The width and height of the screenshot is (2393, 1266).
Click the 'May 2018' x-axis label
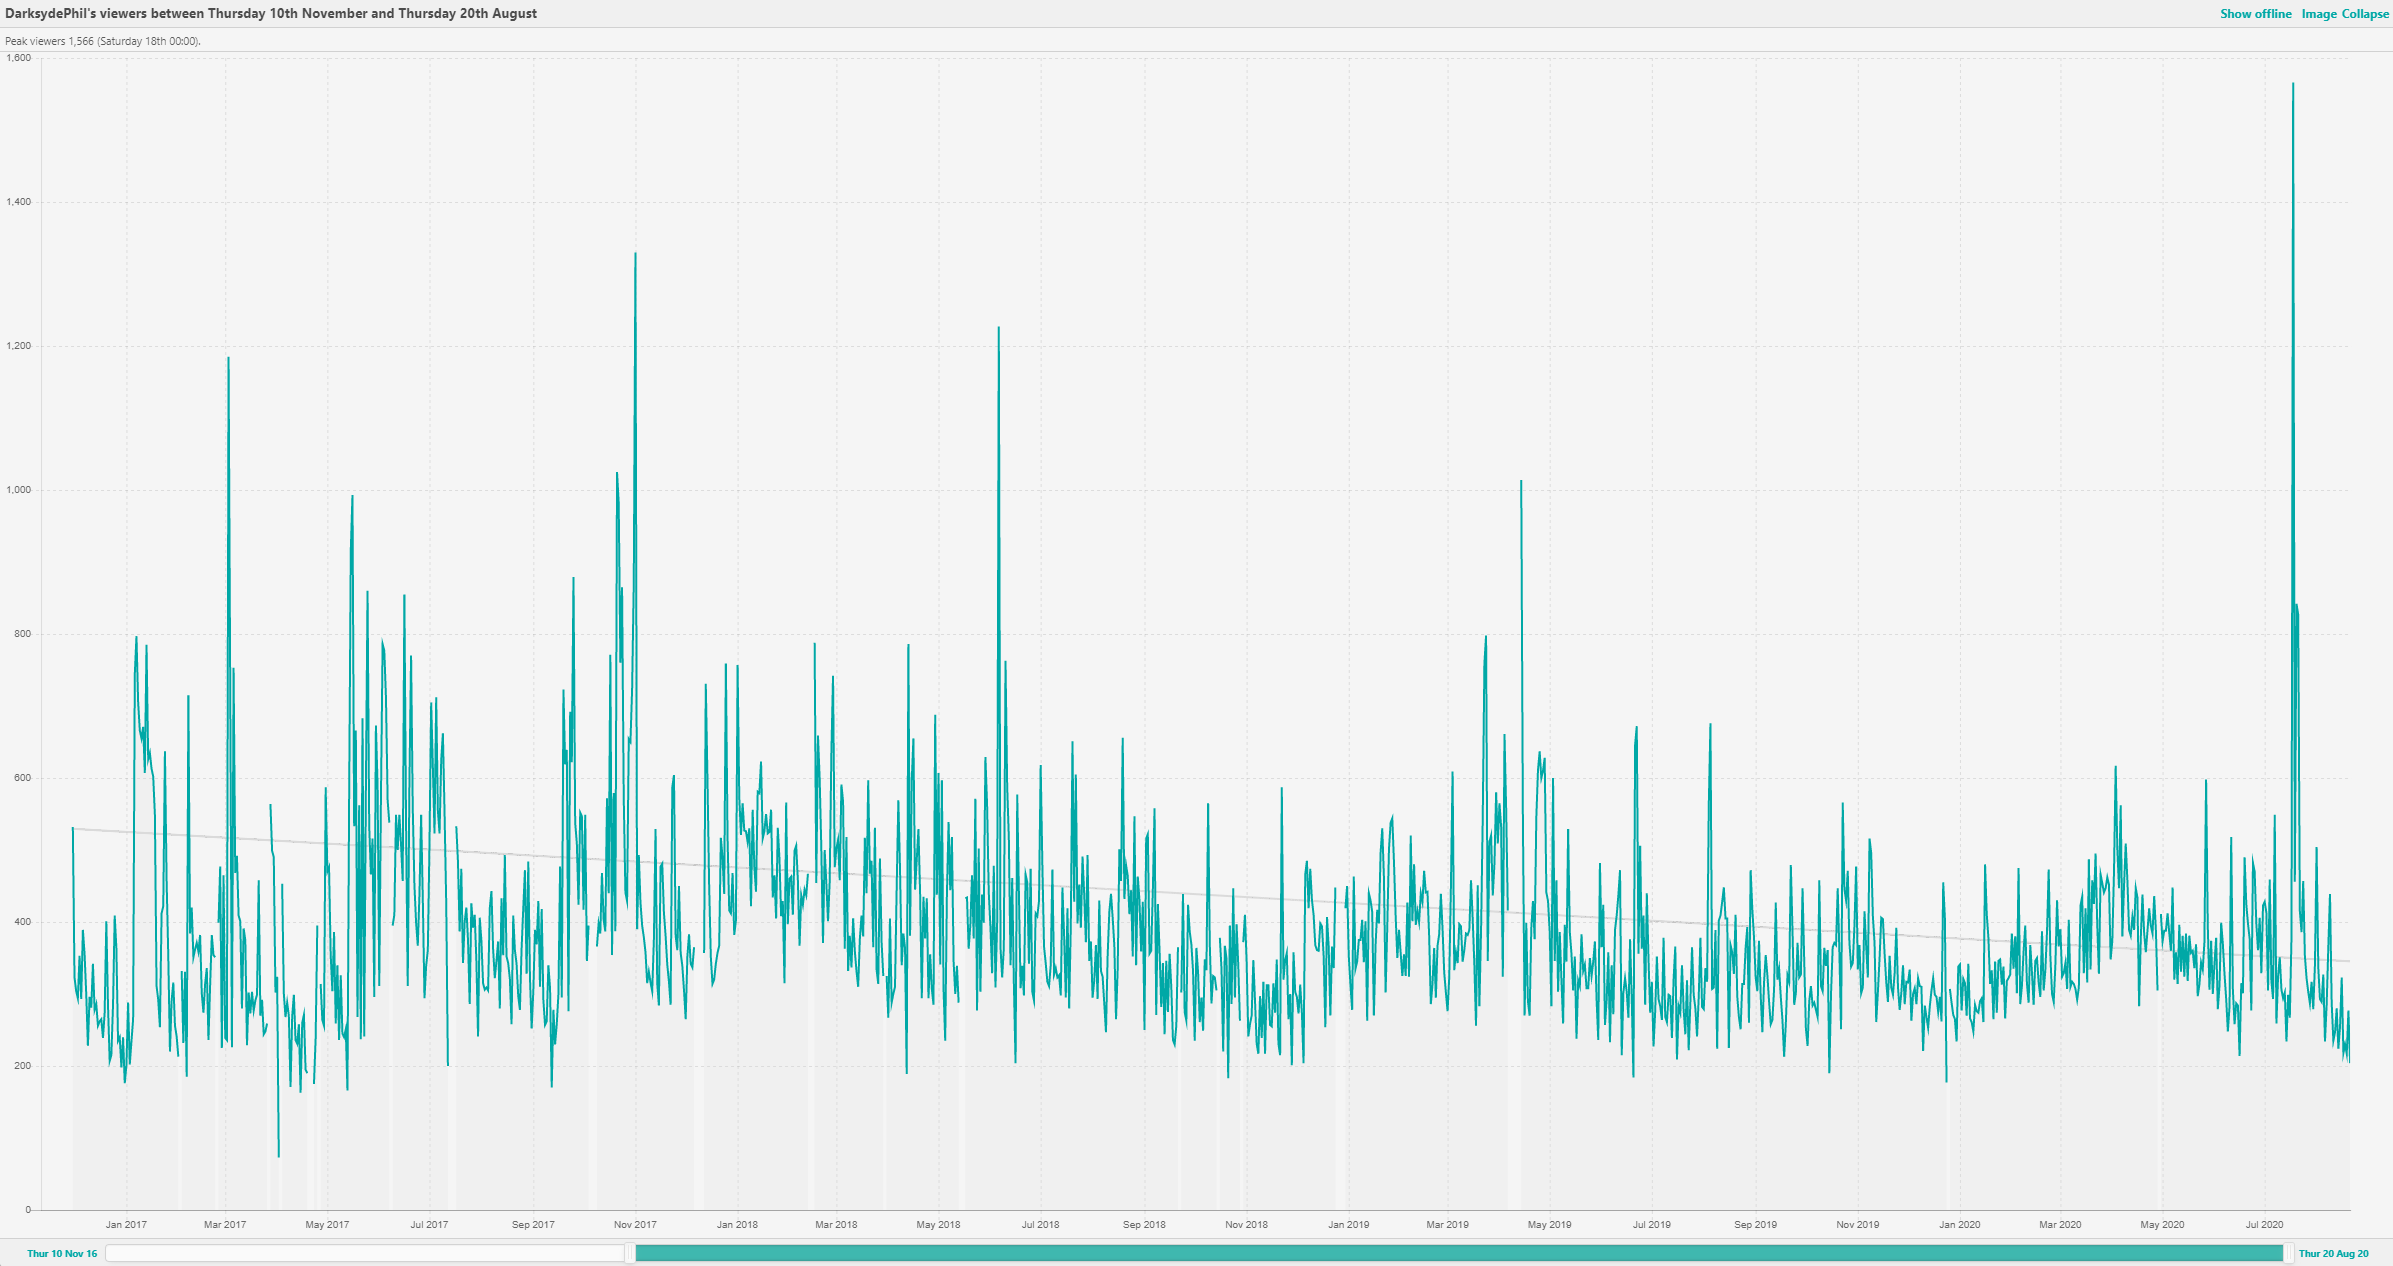coord(938,1225)
